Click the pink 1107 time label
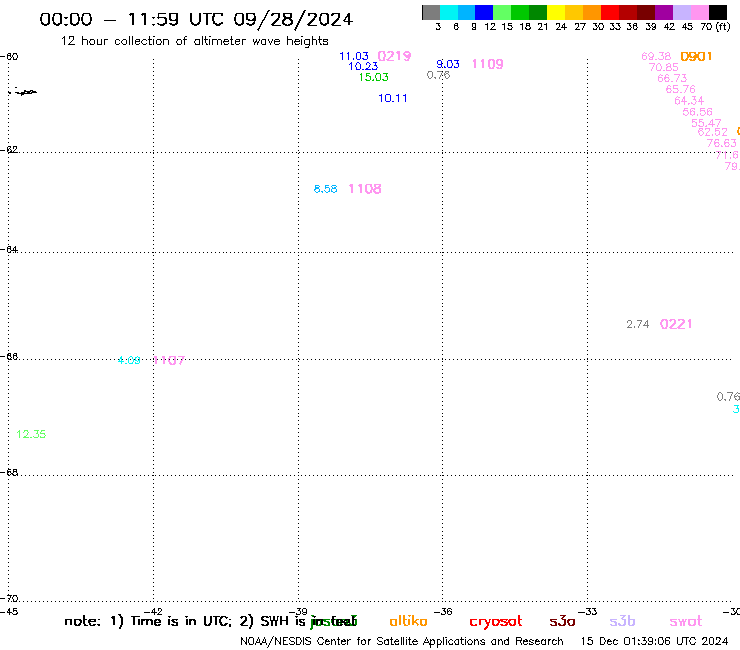This screenshot has width=740, height=650. (169, 361)
